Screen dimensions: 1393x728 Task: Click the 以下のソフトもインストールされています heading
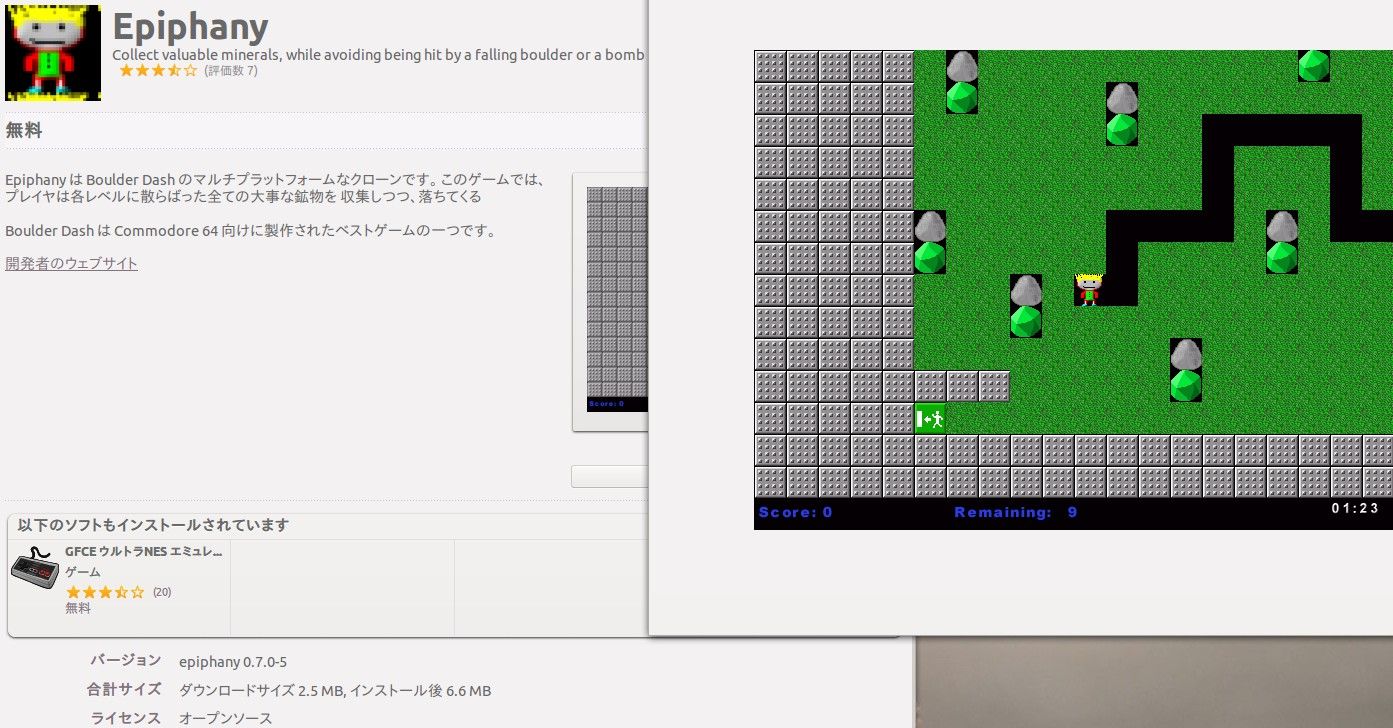154,525
